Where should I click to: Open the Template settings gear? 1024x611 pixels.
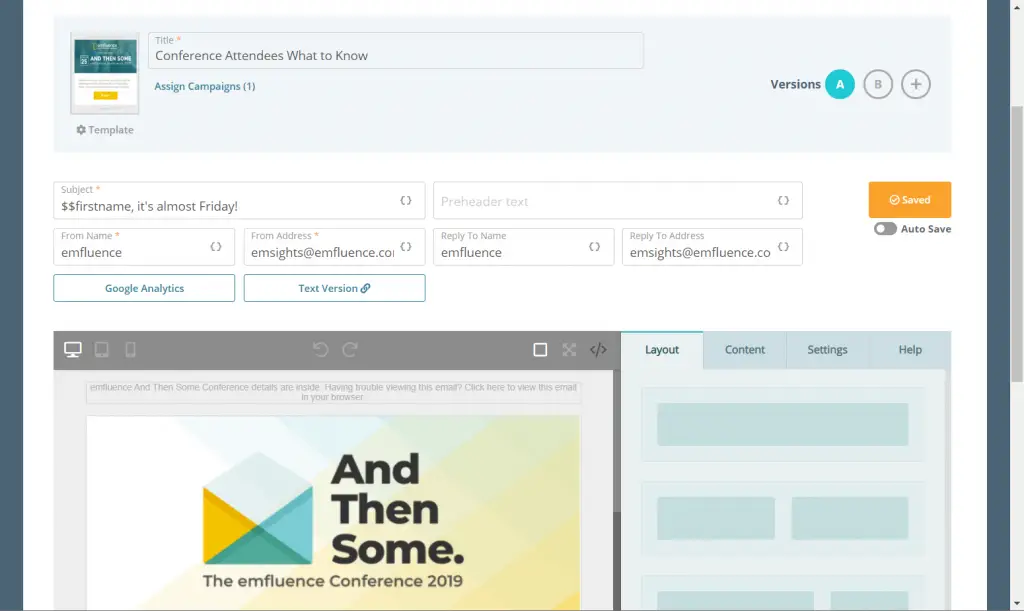(104, 130)
